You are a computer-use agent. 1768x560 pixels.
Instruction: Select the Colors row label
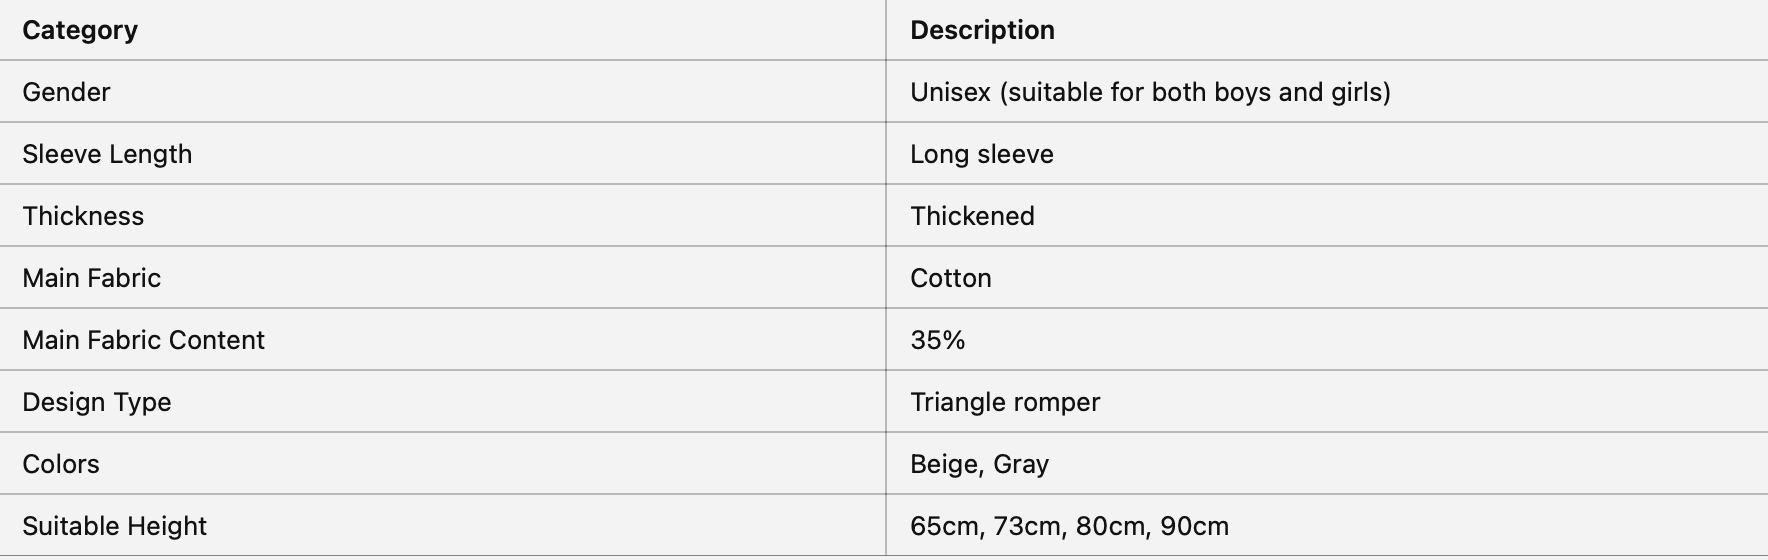coord(61,464)
